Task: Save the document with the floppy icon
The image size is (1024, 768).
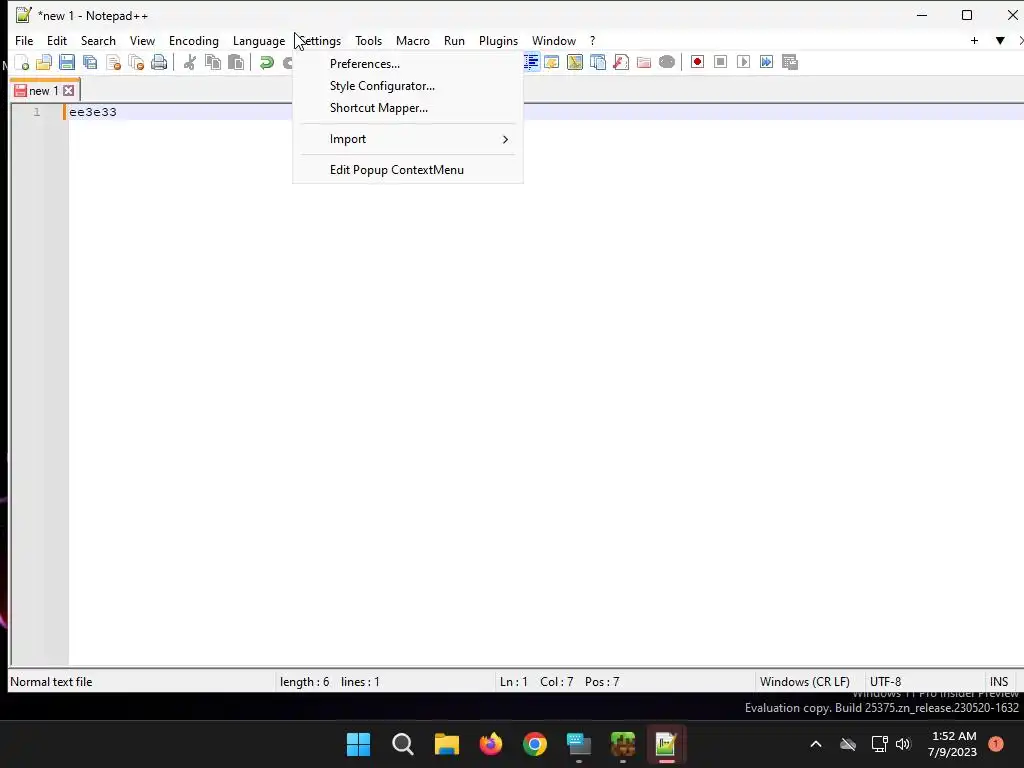Action: pos(67,63)
